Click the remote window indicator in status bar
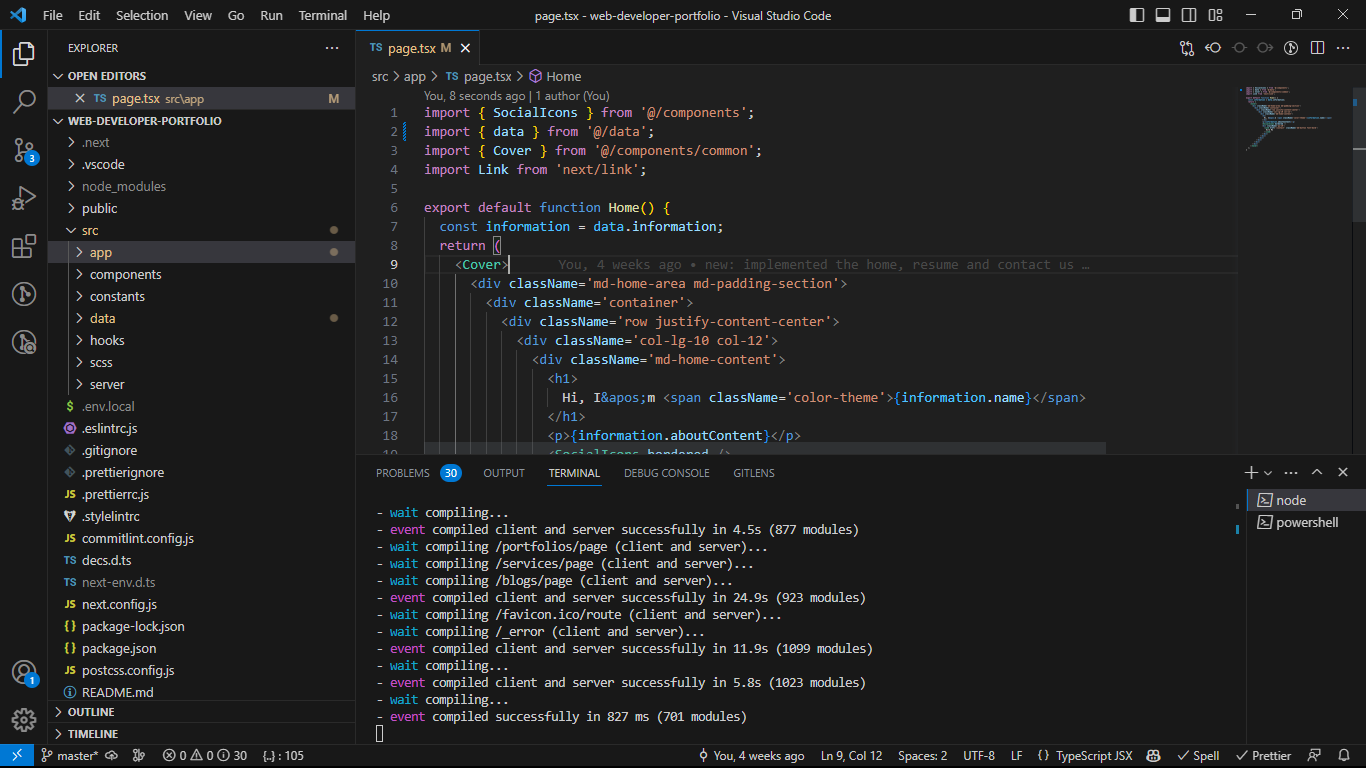1366x768 pixels. 17,756
